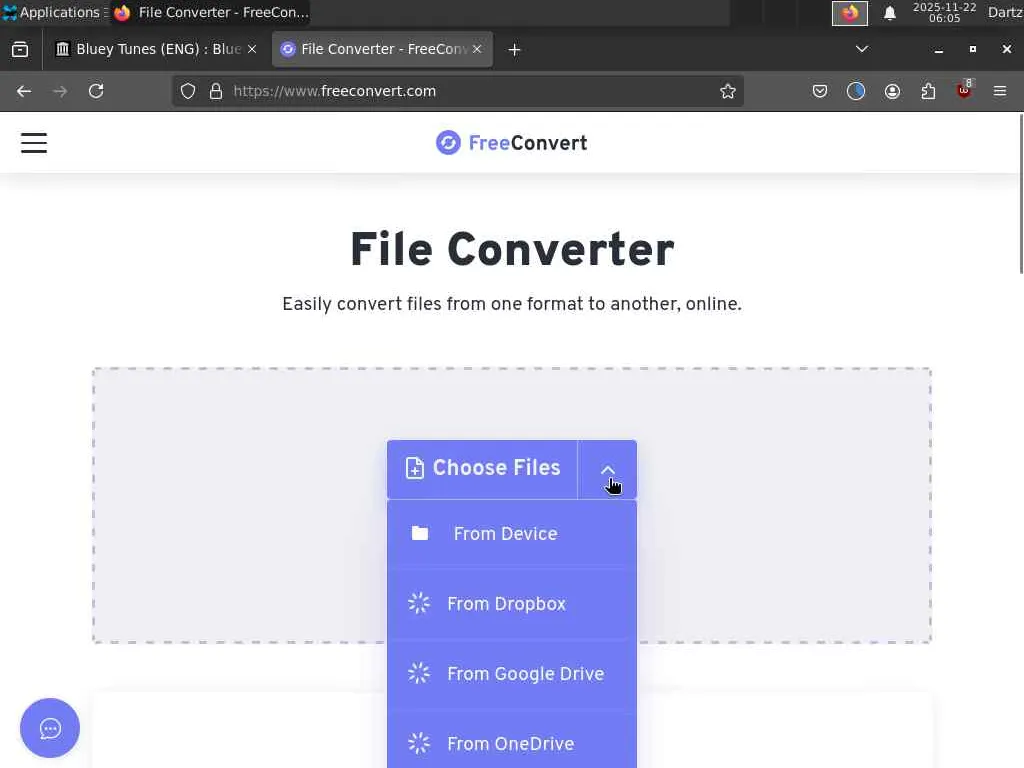Bookmark this page with star icon
Image resolution: width=1024 pixels, height=768 pixels.
tap(728, 91)
